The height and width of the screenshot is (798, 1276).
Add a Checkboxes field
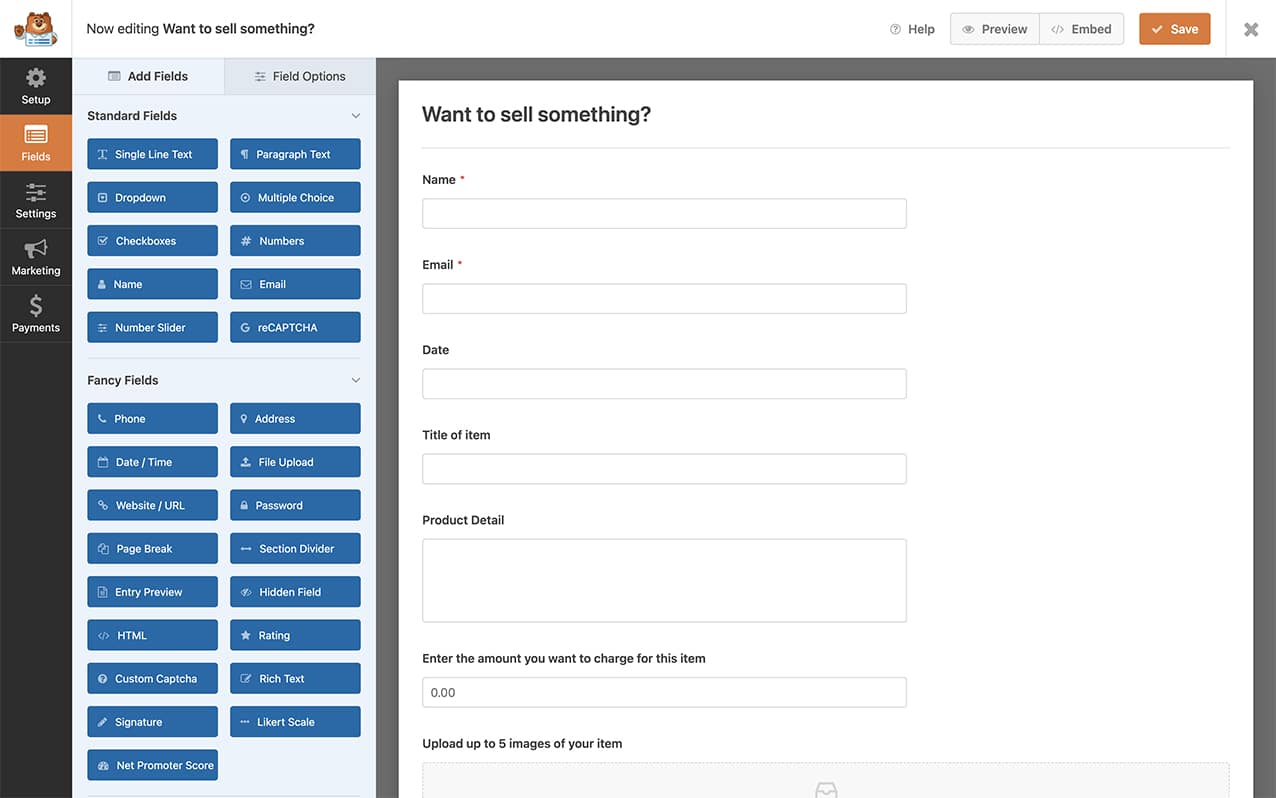[x=152, y=240]
